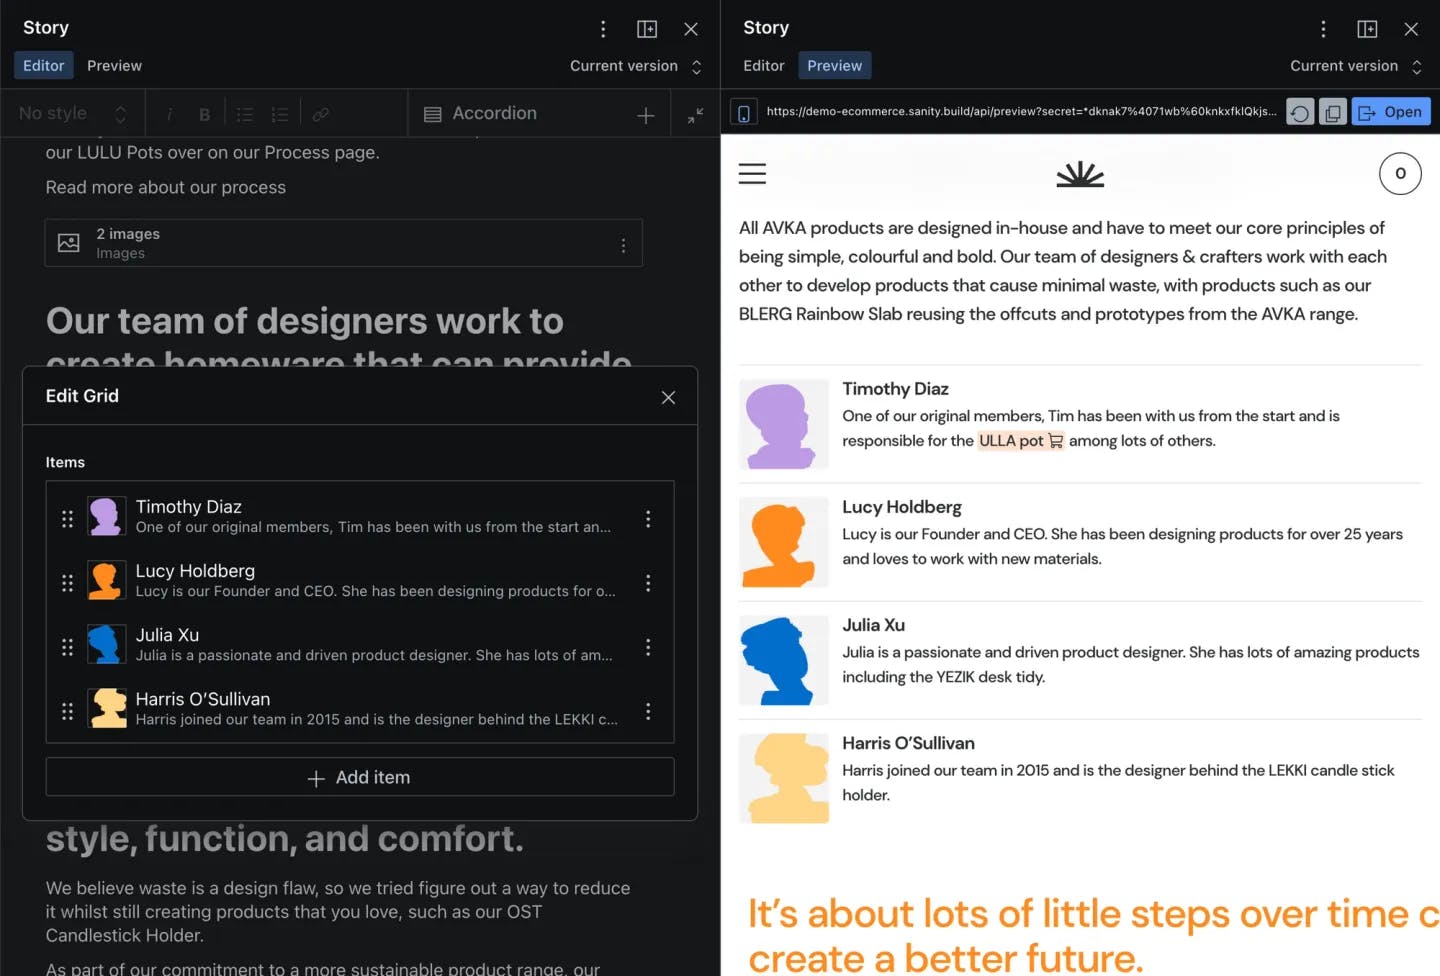Create a numbered list

pos(280,113)
